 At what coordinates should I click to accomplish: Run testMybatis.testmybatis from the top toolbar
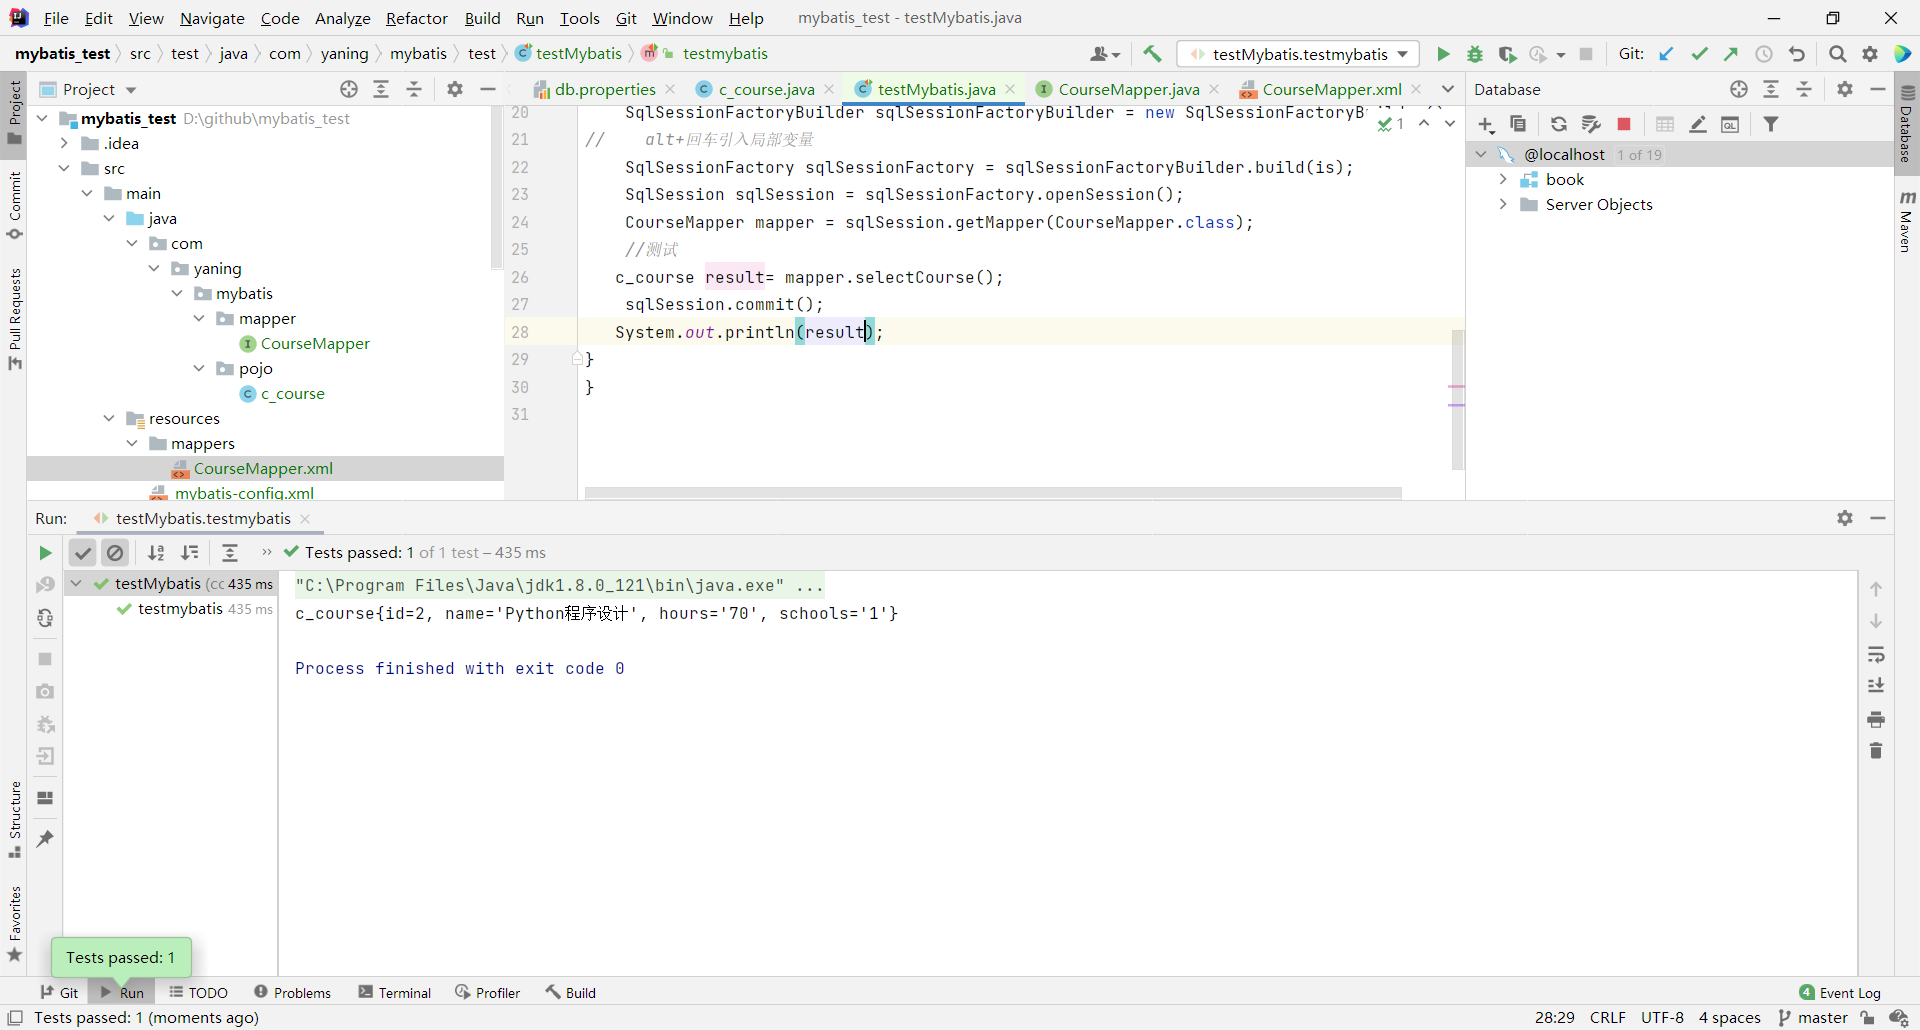[x=1443, y=54]
